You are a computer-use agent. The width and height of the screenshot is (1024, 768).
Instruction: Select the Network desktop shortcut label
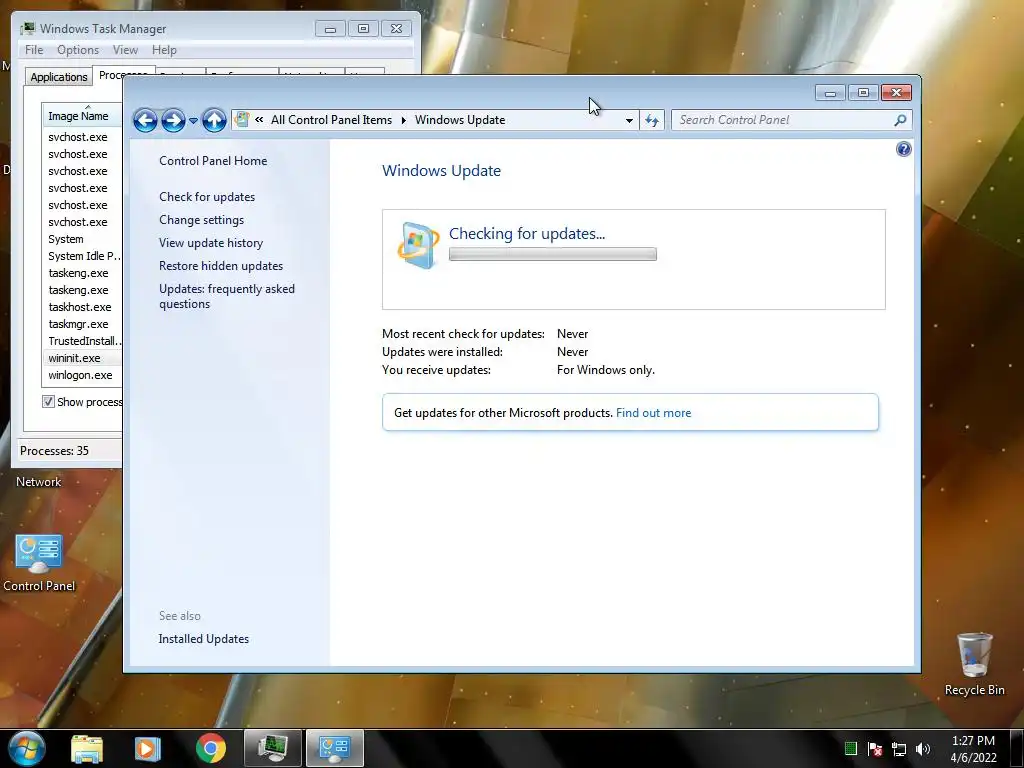point(39,482)
